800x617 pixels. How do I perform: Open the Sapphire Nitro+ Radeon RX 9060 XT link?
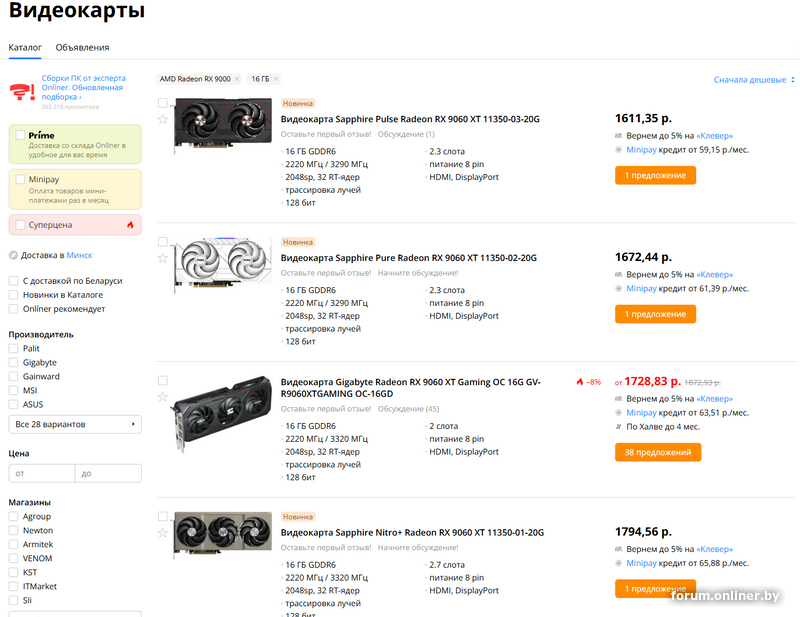(412, 533)
